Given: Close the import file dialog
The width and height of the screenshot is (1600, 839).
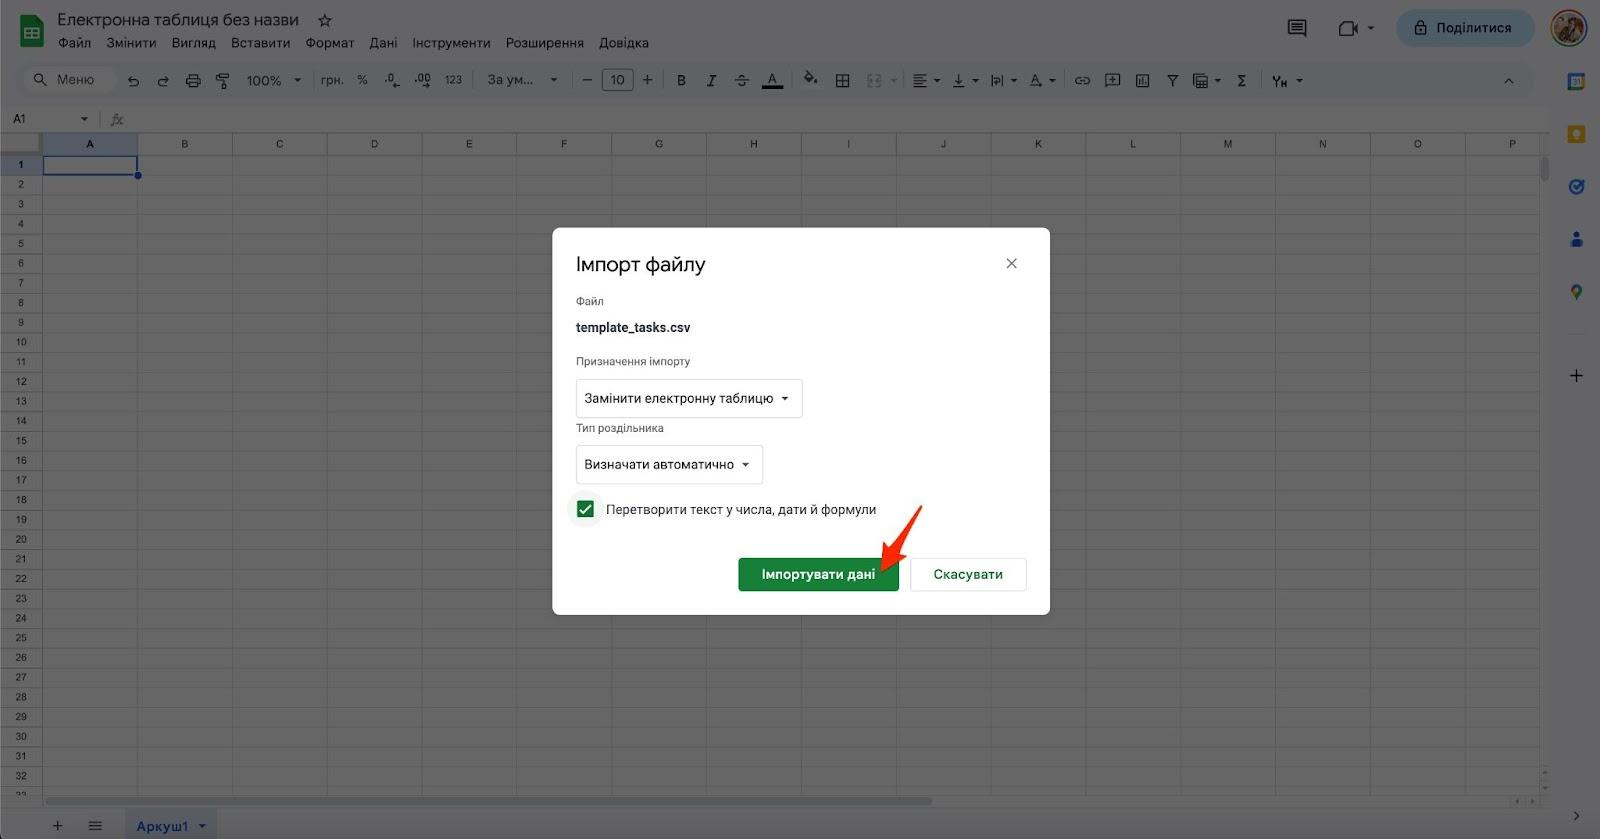Looking at the screenshot, I should (1011, 264).
